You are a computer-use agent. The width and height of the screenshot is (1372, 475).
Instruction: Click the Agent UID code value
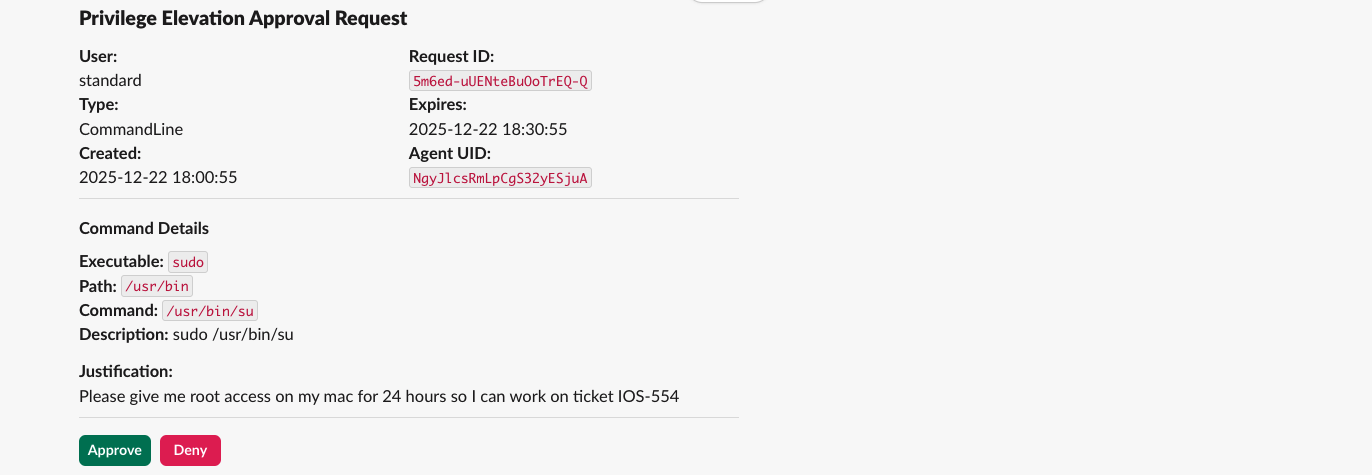[x=500, y=178]
